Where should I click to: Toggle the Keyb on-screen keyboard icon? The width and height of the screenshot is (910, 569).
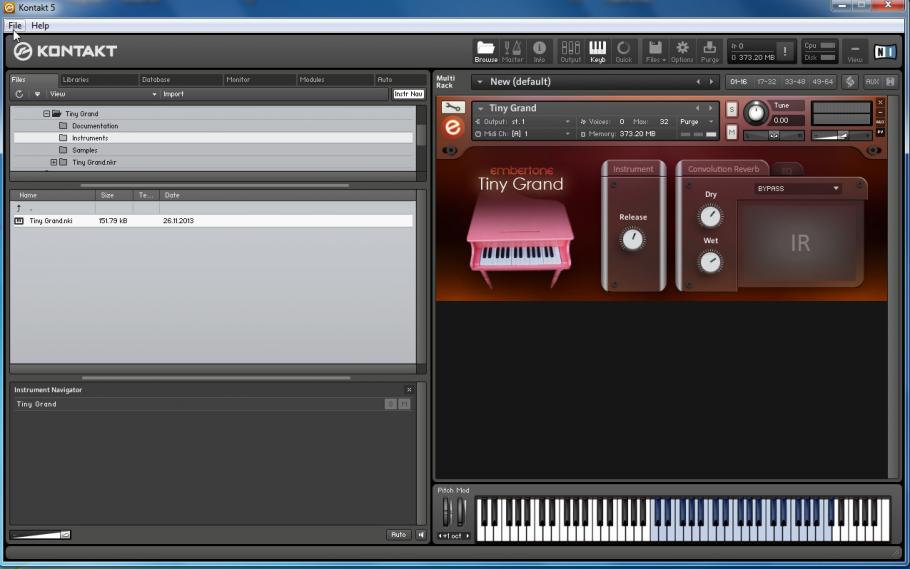[x=597, y=51]
